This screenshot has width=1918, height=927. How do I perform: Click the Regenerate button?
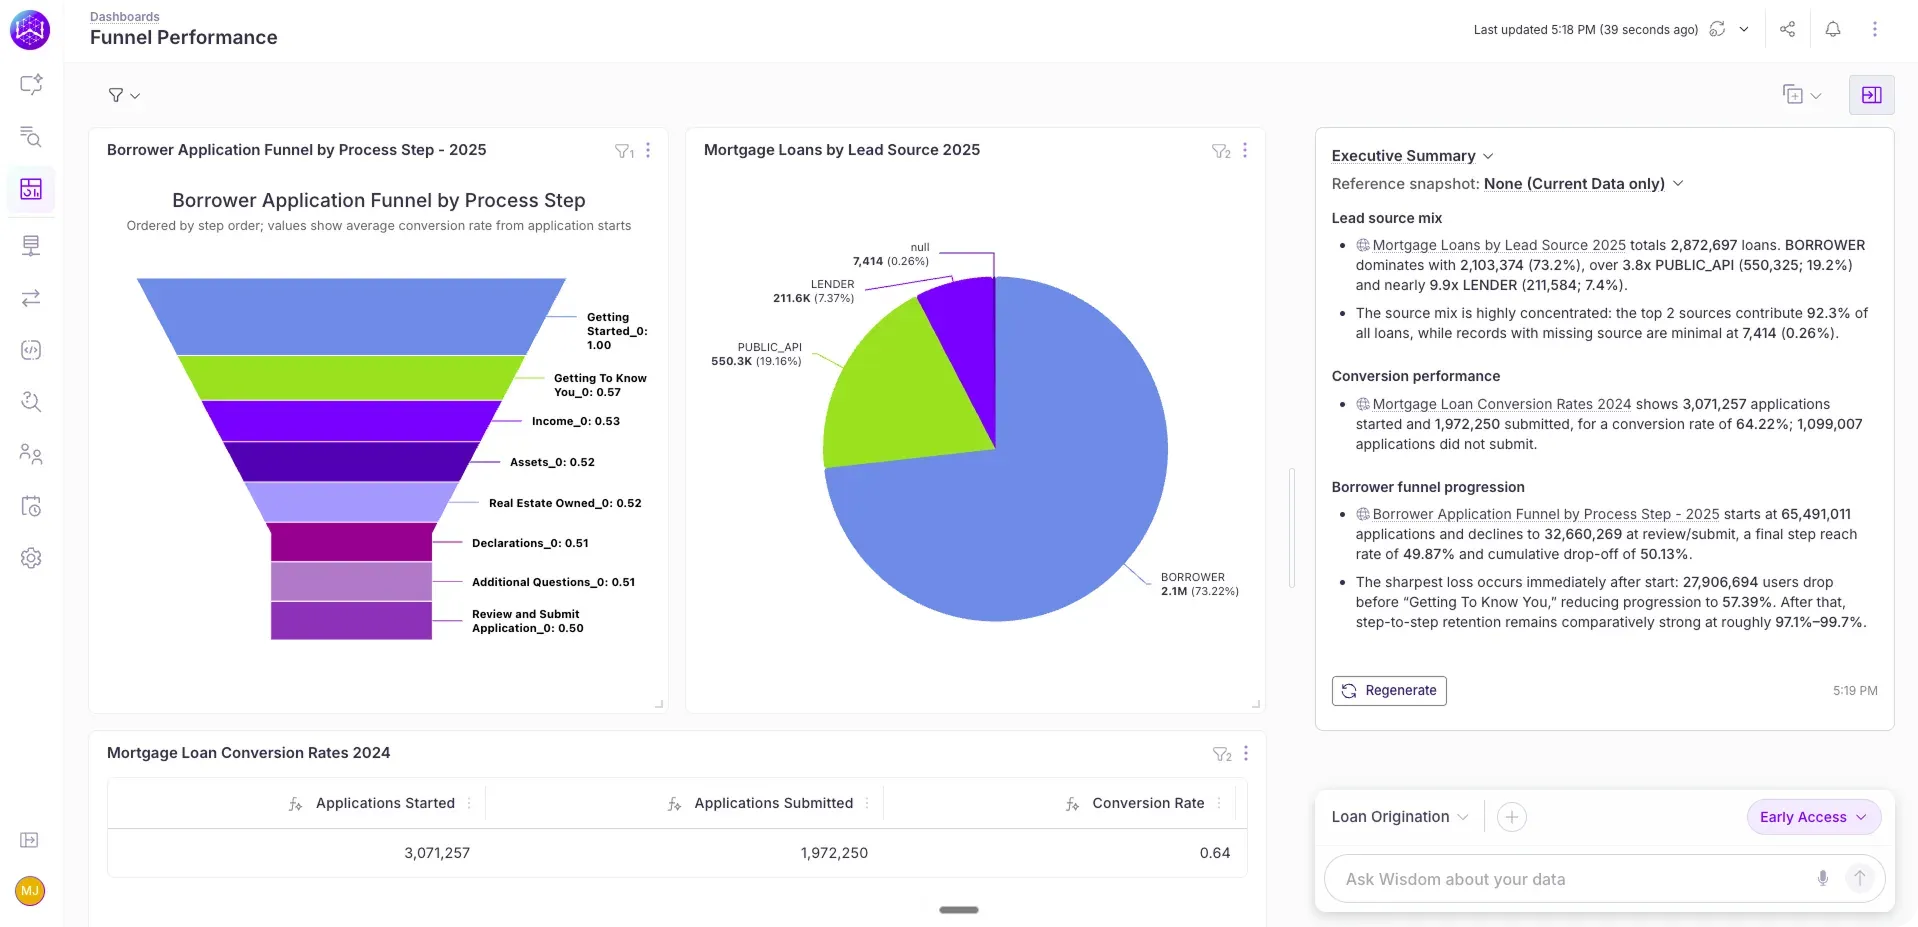[x=1389, y=691]
